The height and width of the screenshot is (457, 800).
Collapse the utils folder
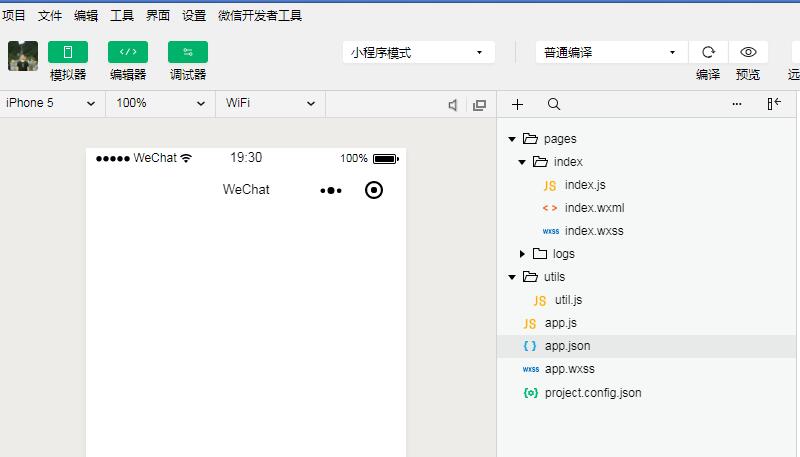coord(512,277)
